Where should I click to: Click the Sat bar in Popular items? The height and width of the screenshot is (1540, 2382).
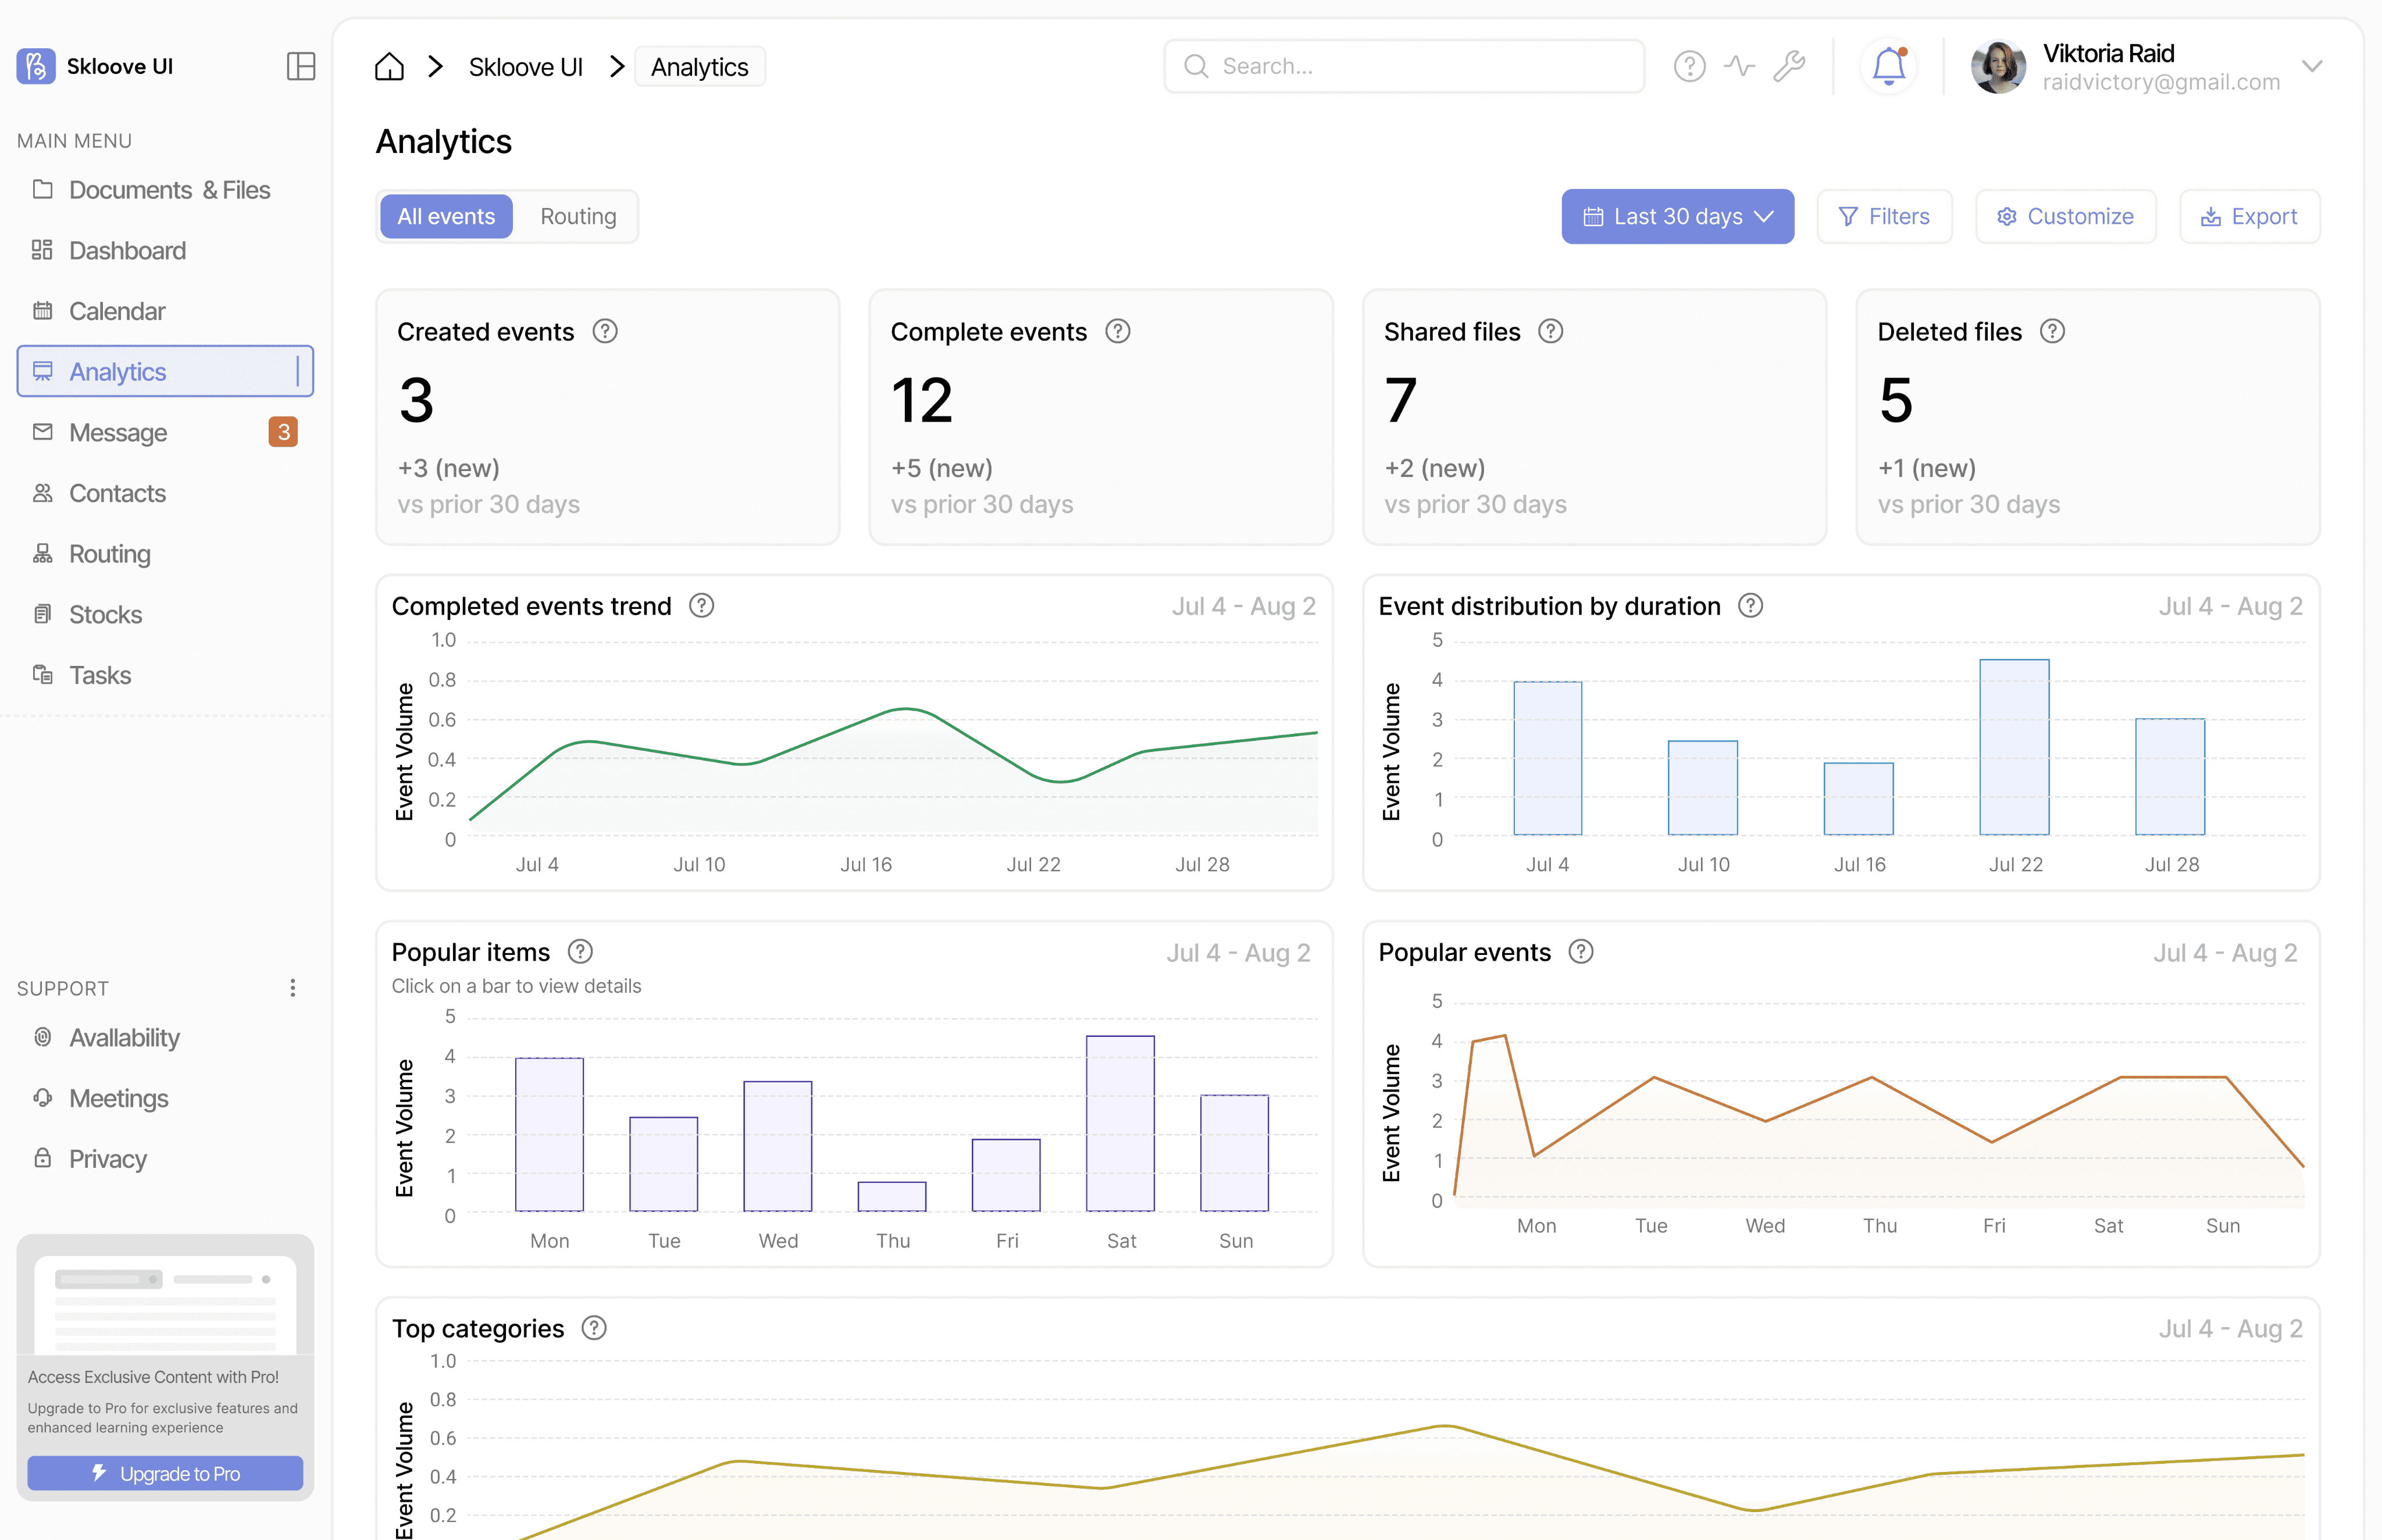1120,1123
